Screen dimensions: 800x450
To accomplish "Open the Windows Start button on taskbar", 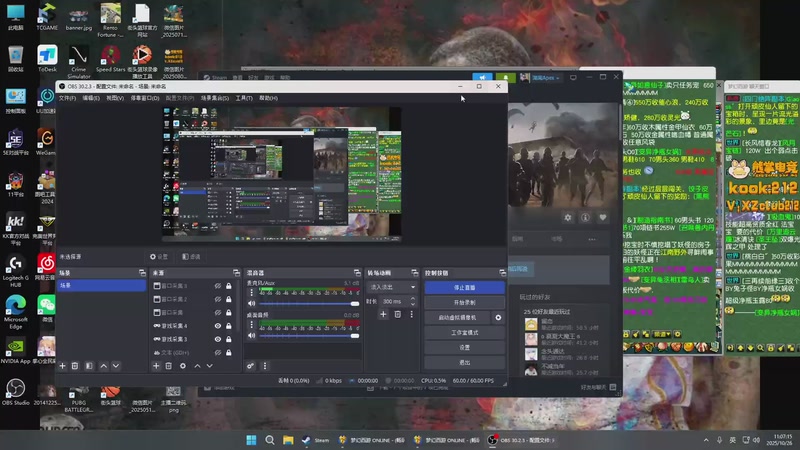I will click(x=252, y=440).
